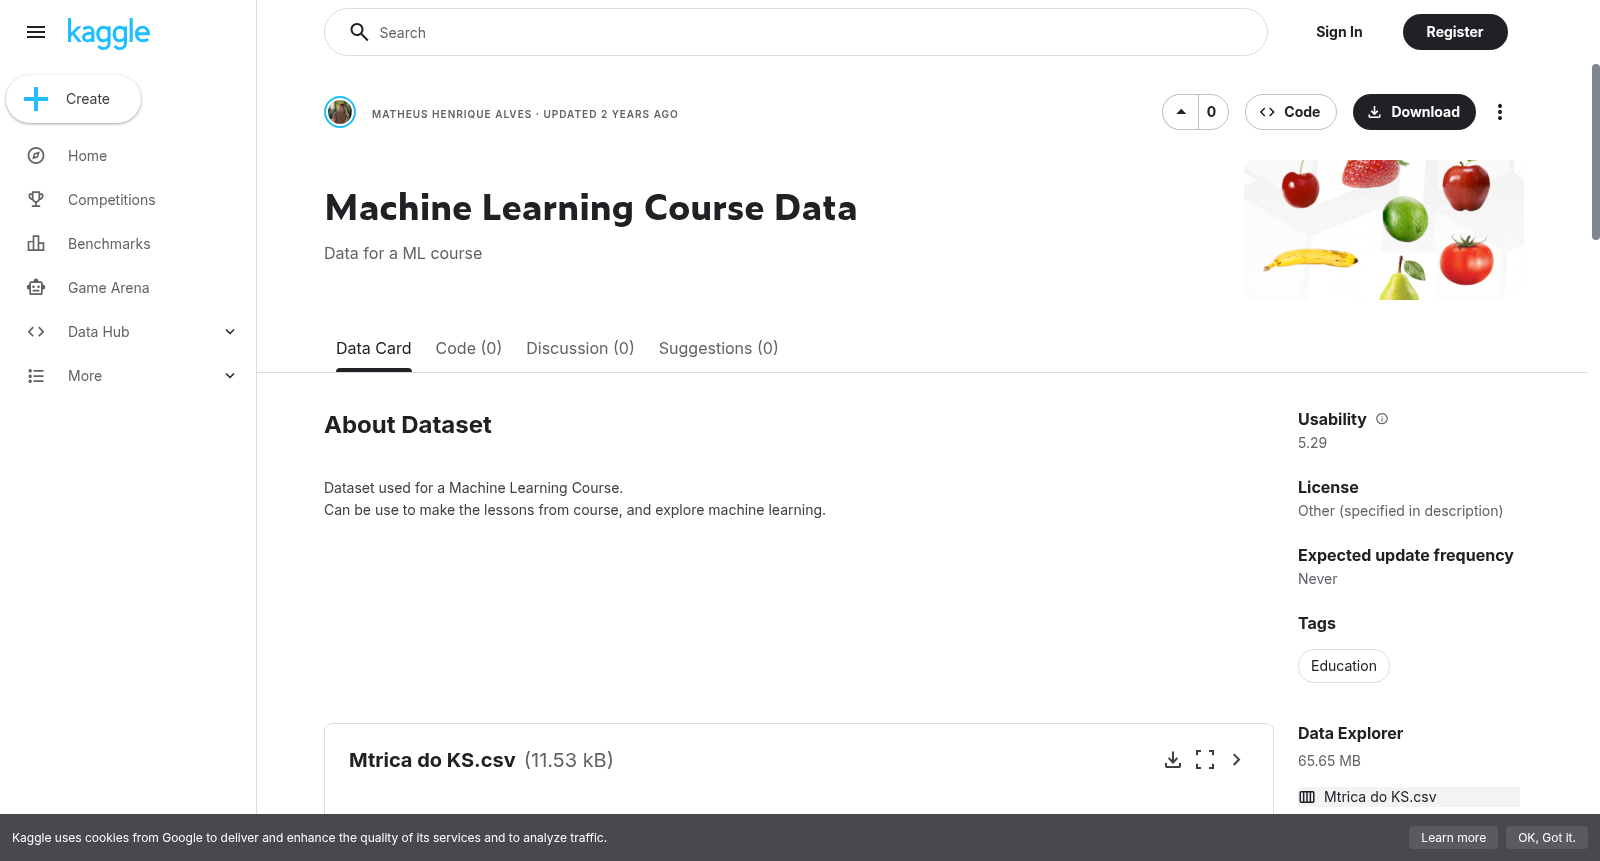
Task: Open the Home compass icon
Action: (x=36, y=156)
